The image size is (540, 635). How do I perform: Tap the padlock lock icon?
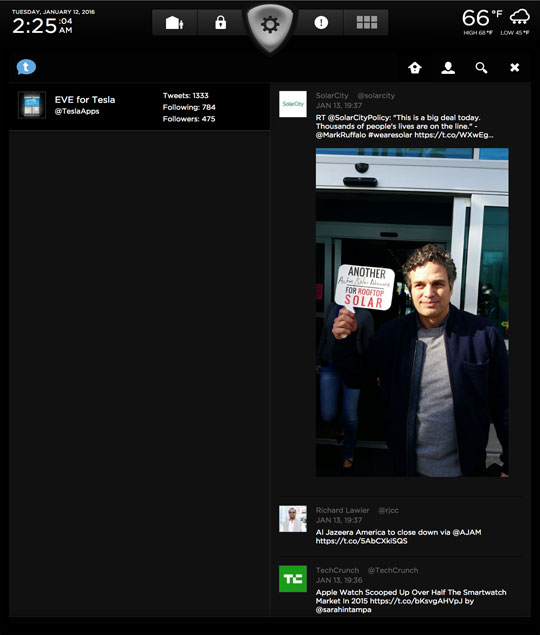click(x=220, y=22)
